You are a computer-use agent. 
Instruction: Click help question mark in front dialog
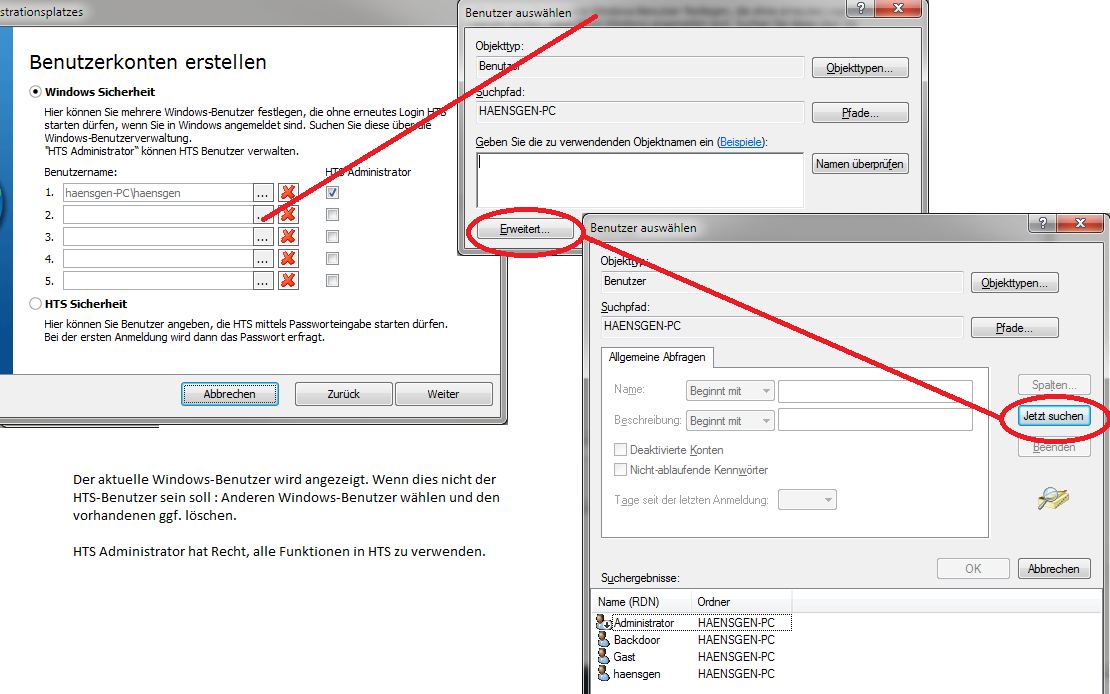1043,223
